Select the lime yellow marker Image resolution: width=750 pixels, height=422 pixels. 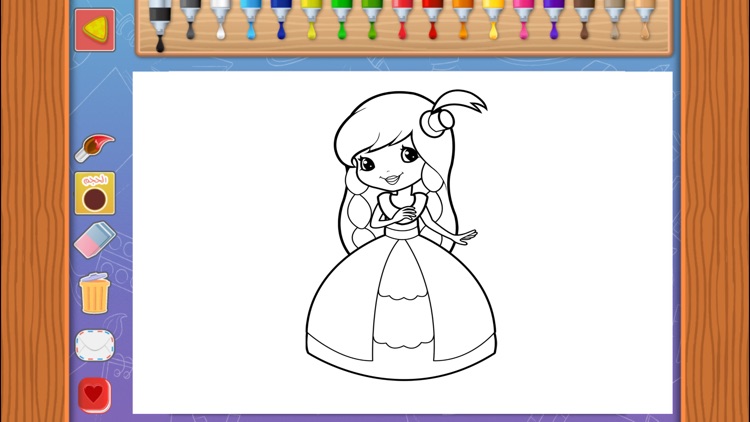[x=311, y=19]
